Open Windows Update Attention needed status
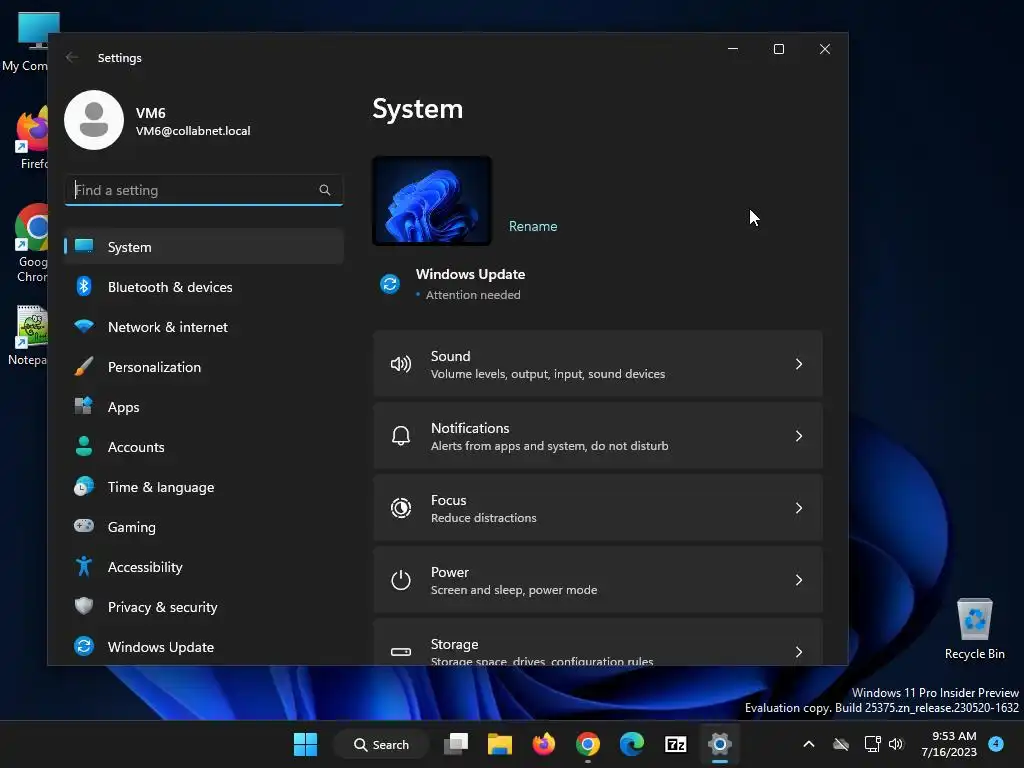The width and height of the screenshot is (1024, 768). (x=470, y=284)
